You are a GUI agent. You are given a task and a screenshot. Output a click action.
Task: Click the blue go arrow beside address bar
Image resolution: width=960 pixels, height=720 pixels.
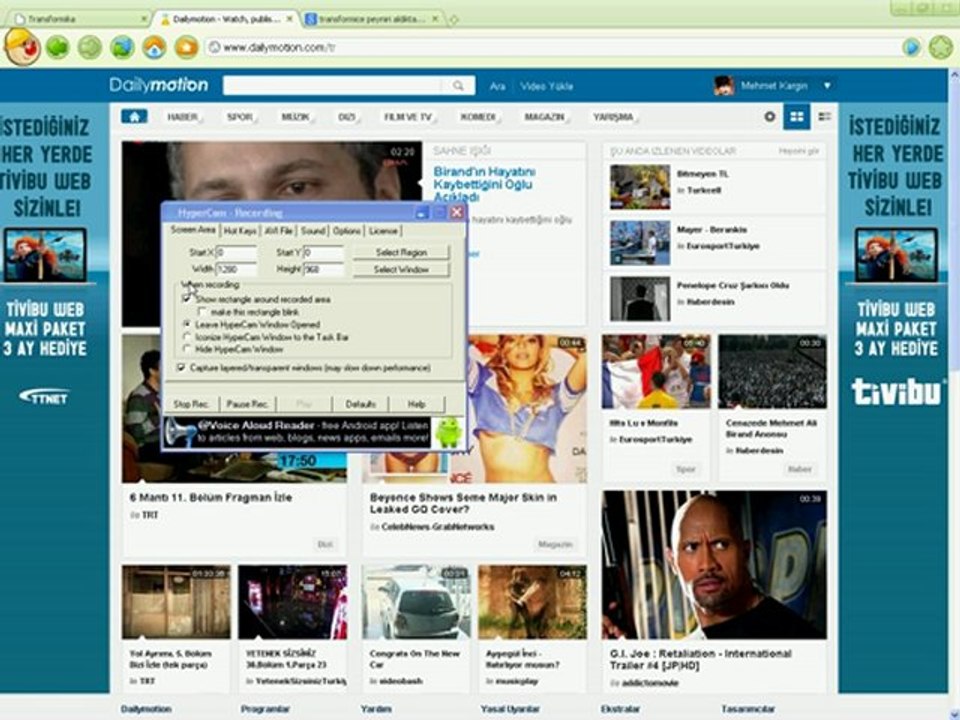coord(911,47)
